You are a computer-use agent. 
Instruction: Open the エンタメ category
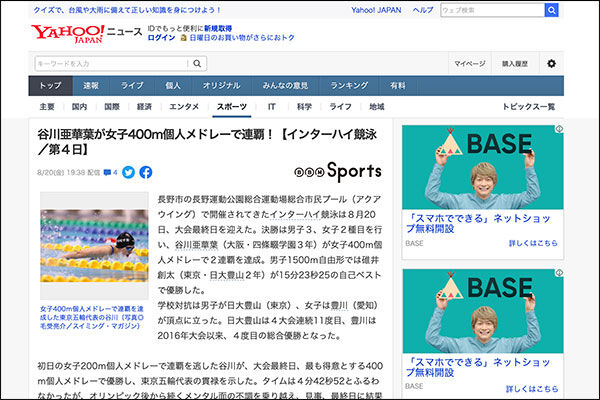tap(184, 107)
